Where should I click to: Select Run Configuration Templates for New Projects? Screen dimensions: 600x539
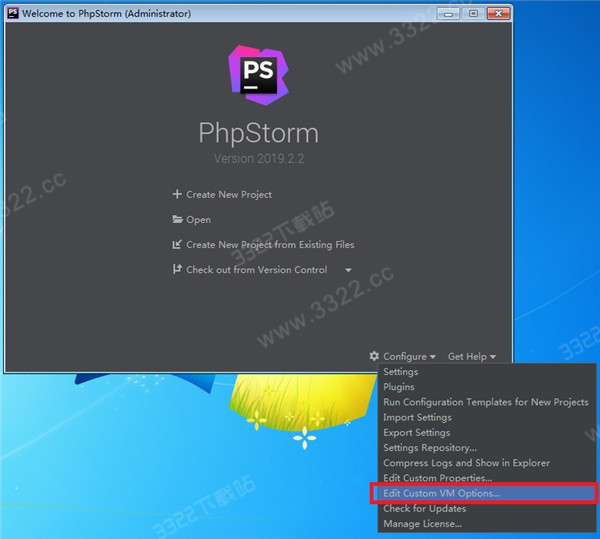486,402
